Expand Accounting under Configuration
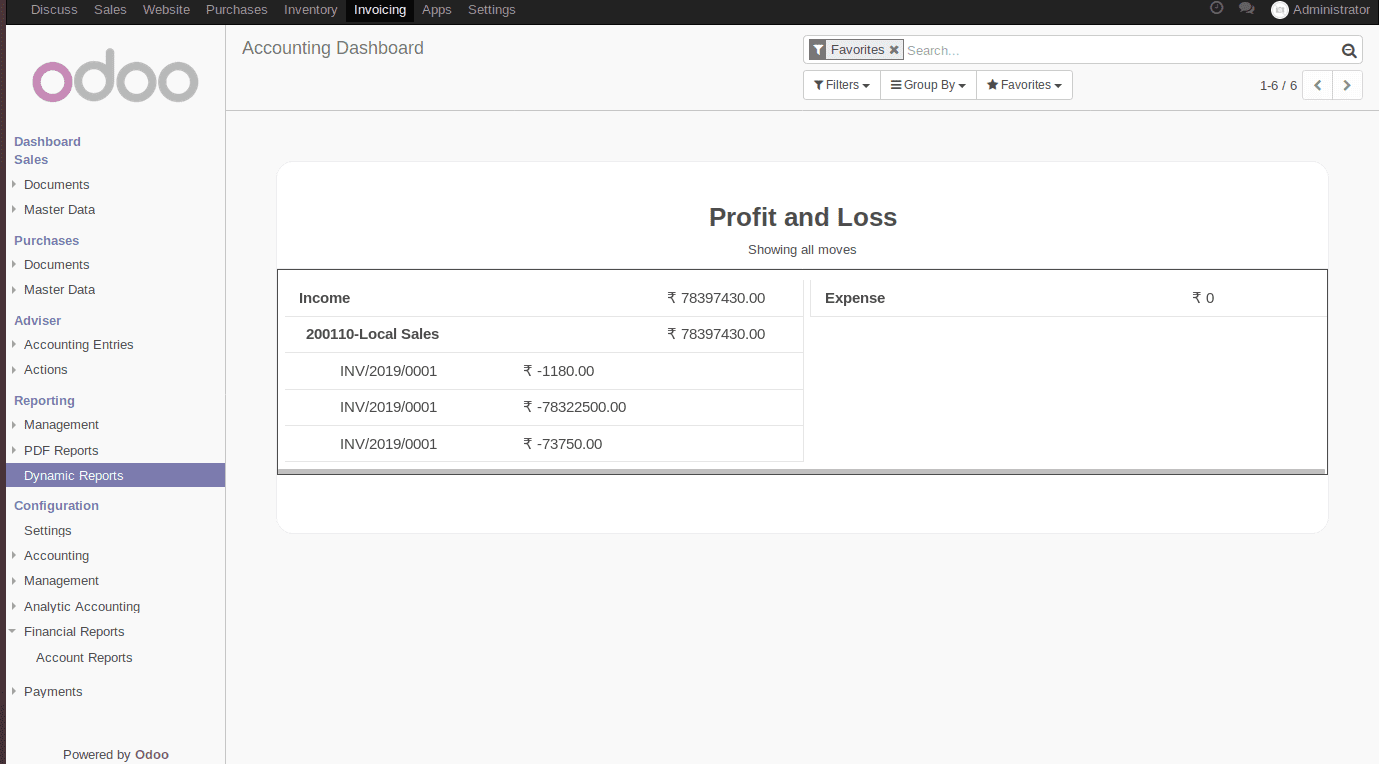The image size is (1379, 764). [x=56, y=556]
